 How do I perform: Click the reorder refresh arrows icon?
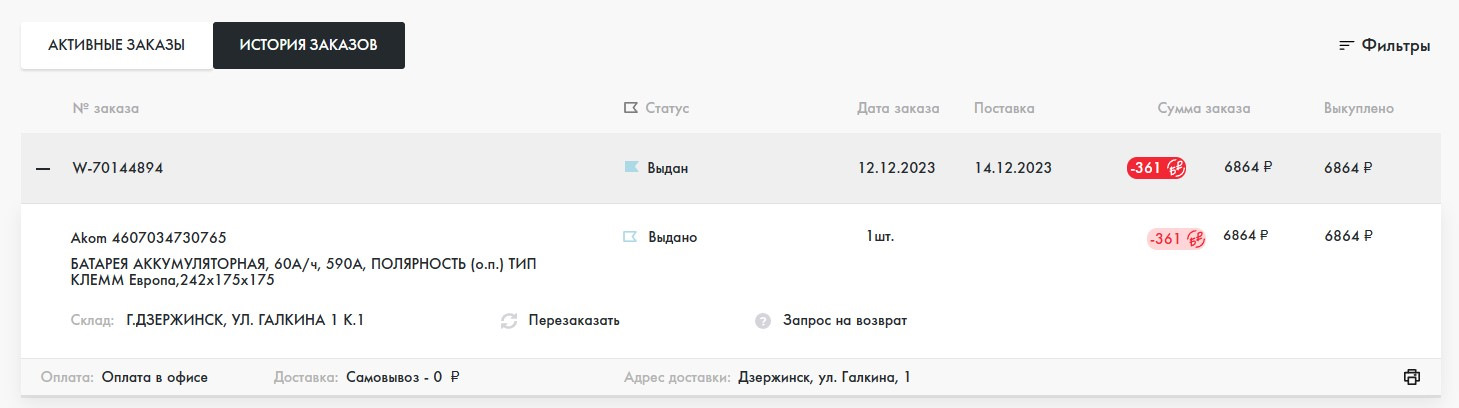[509, 321]
